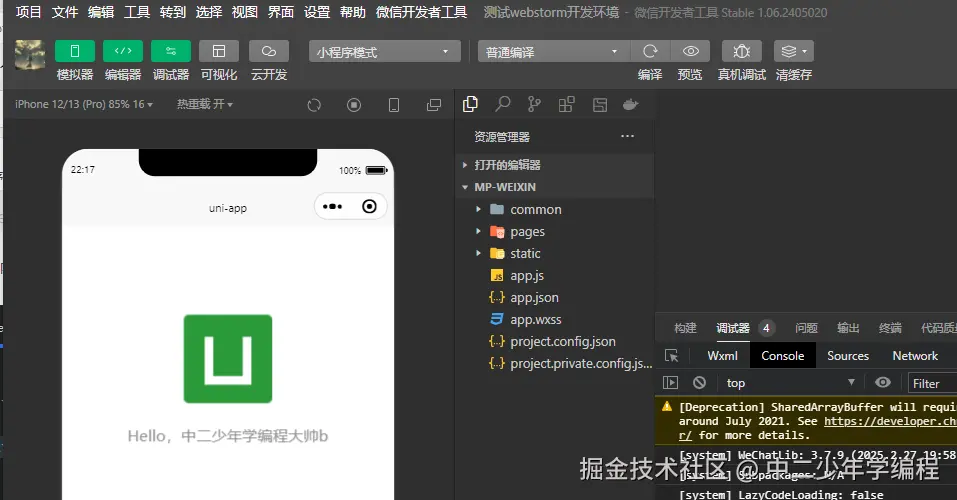Open the Extensions blocks icon
The width and height of the screenshot is (957, 500).
(x=566, y=104)
